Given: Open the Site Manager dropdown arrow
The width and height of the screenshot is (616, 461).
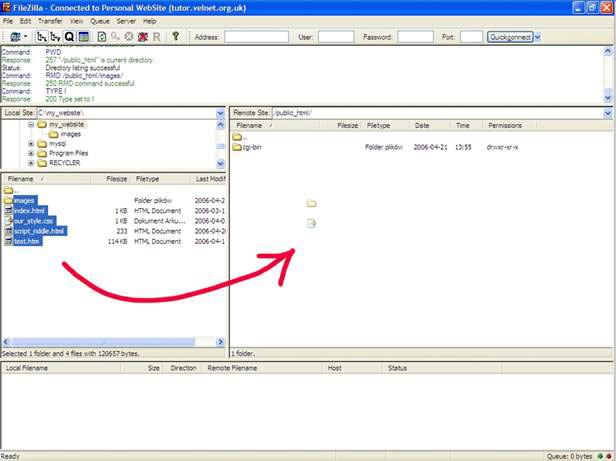Looking at the screenshot, I should tap(26, 37).
